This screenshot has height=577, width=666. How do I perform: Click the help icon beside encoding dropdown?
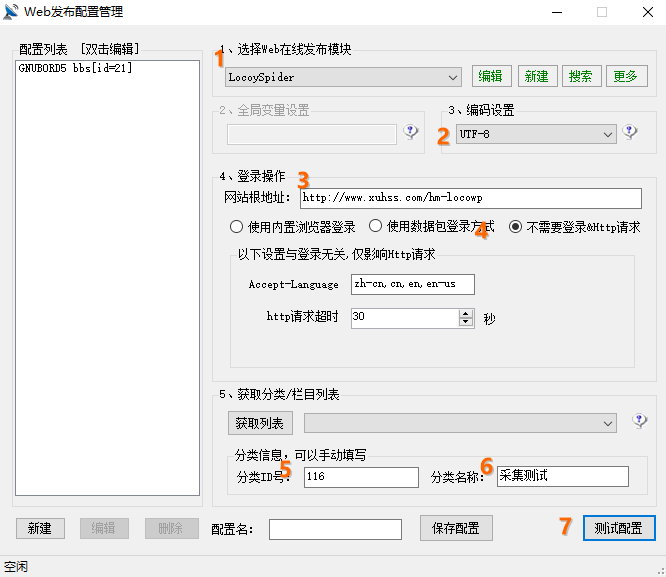tap(630, 132)
